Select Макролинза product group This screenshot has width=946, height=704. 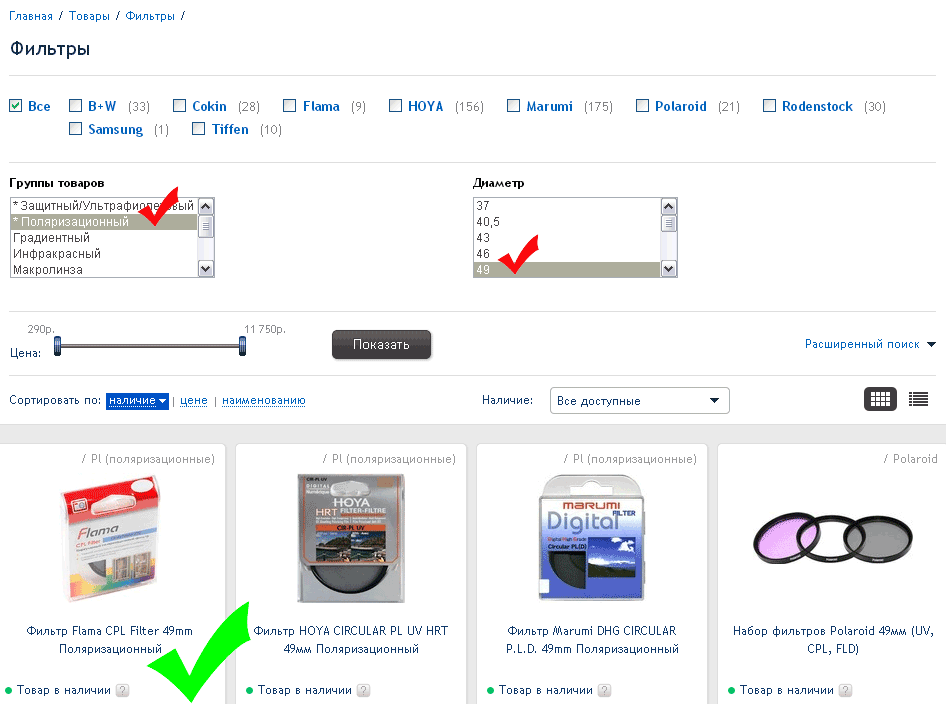click(104, 270)
